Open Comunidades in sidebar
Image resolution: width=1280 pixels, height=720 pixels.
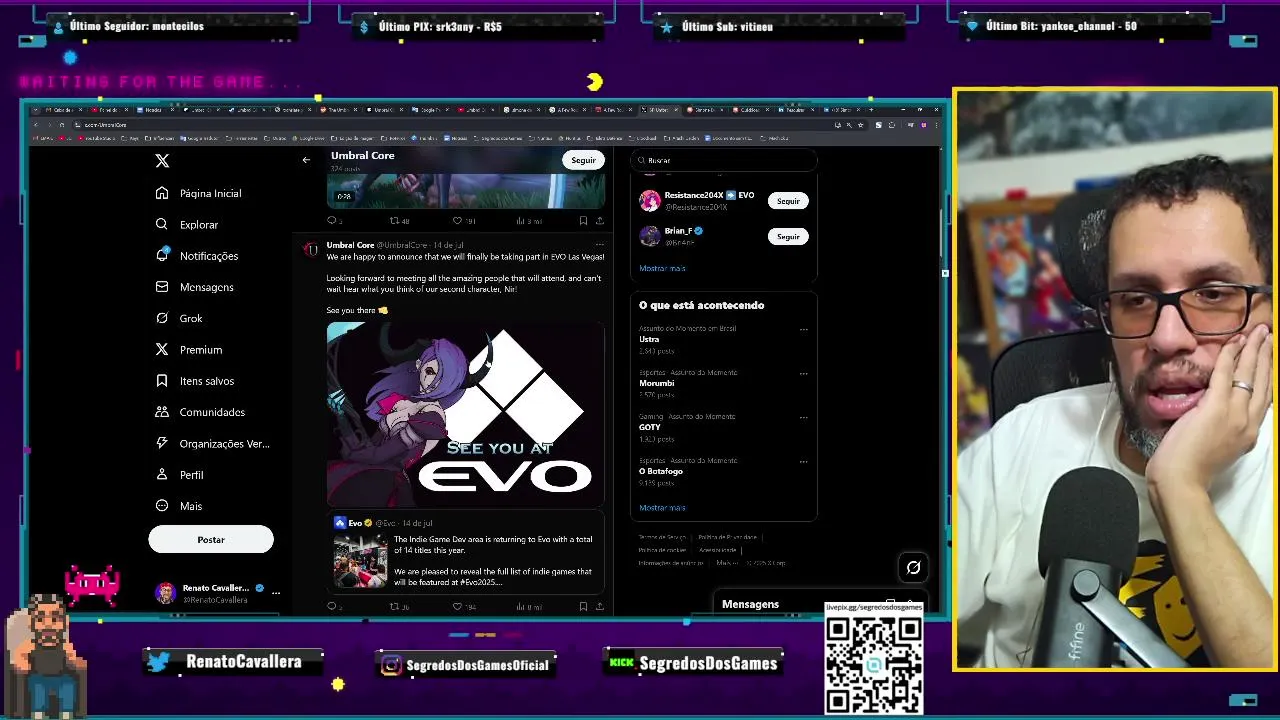pyautogui.click(x=200, y=412)
